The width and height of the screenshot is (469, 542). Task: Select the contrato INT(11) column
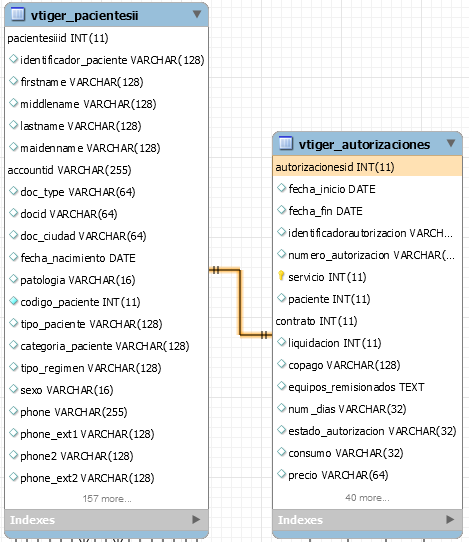point(367,321)
